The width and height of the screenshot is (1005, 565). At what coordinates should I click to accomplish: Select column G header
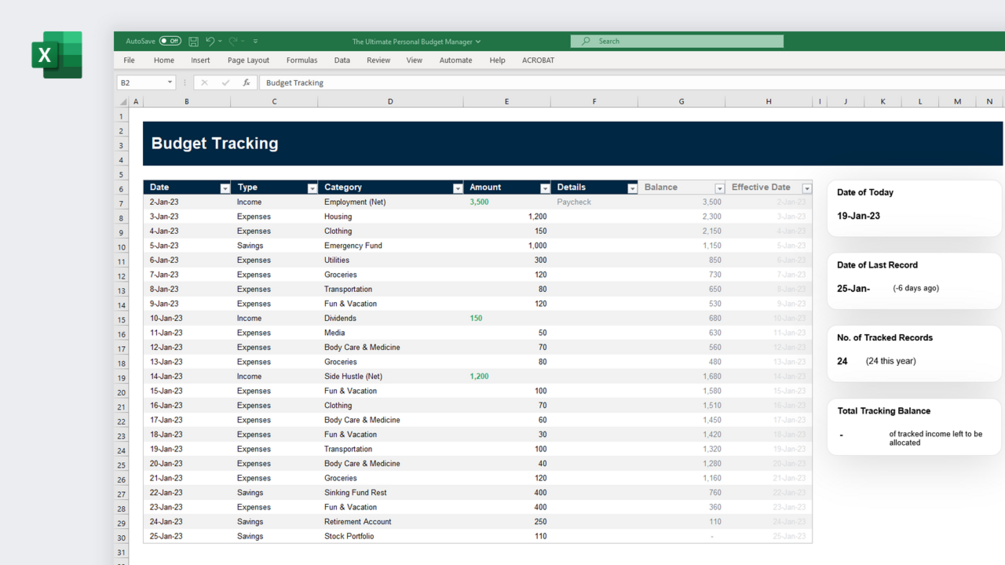click(x=681, y=101)
